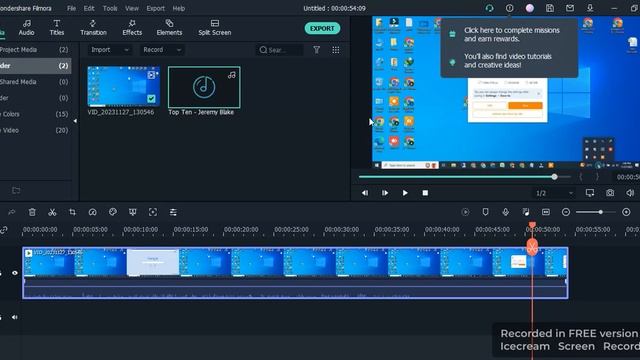
Task: Switch to the Transition tab
Action: click(93, 27)
